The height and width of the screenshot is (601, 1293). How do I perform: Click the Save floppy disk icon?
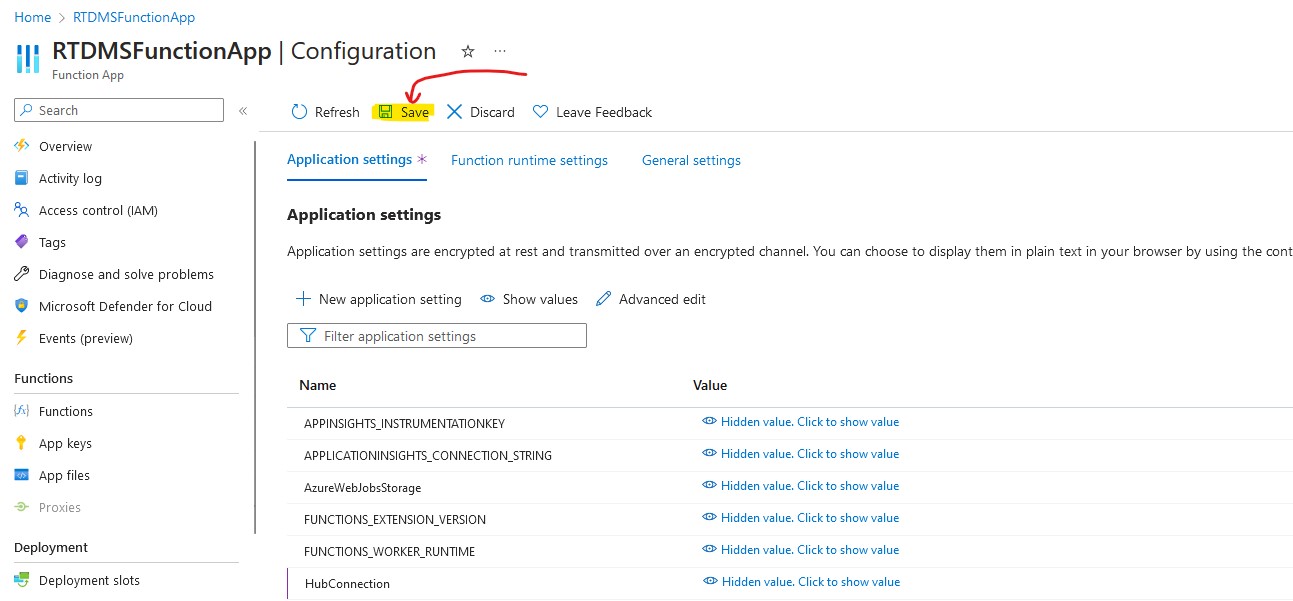(x=385, y=112)
